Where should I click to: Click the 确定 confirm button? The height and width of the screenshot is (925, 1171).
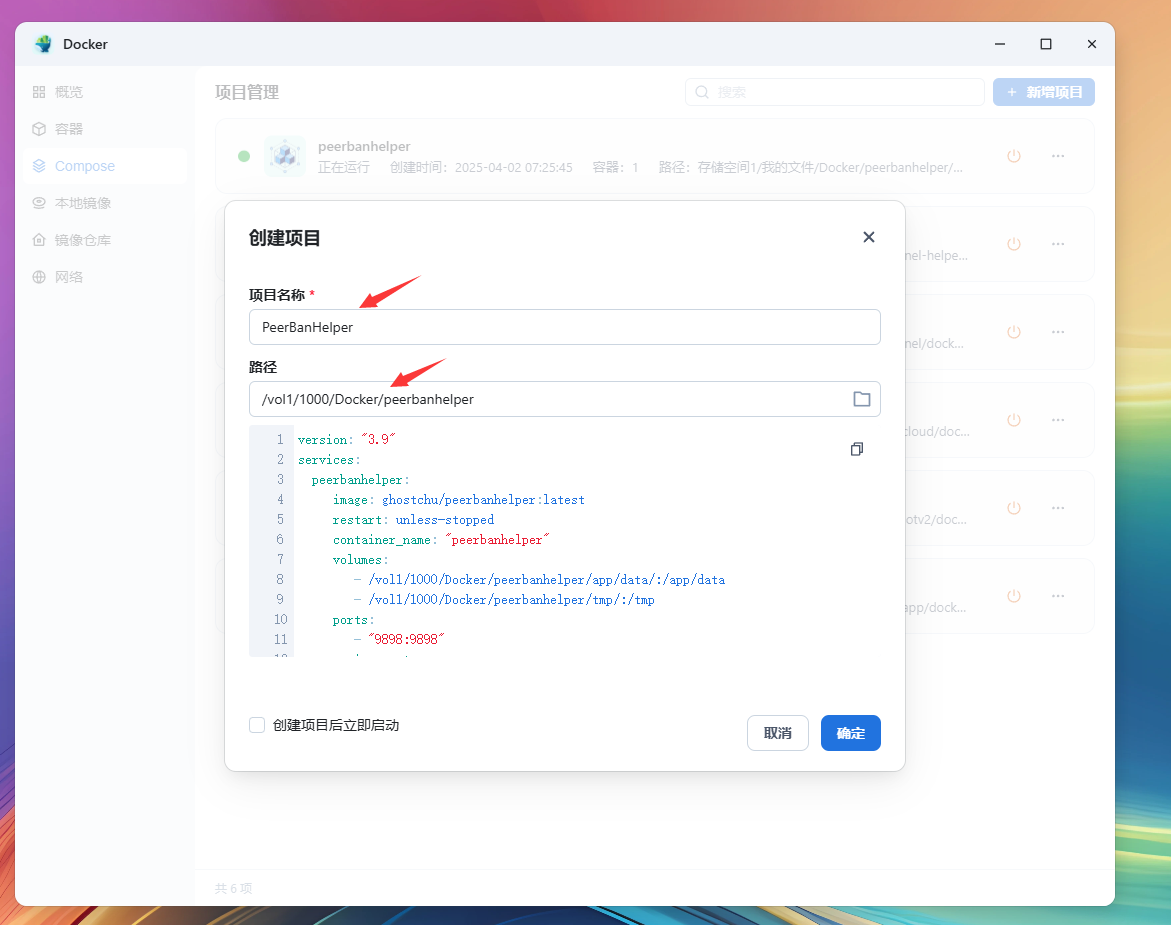point(851,733)
